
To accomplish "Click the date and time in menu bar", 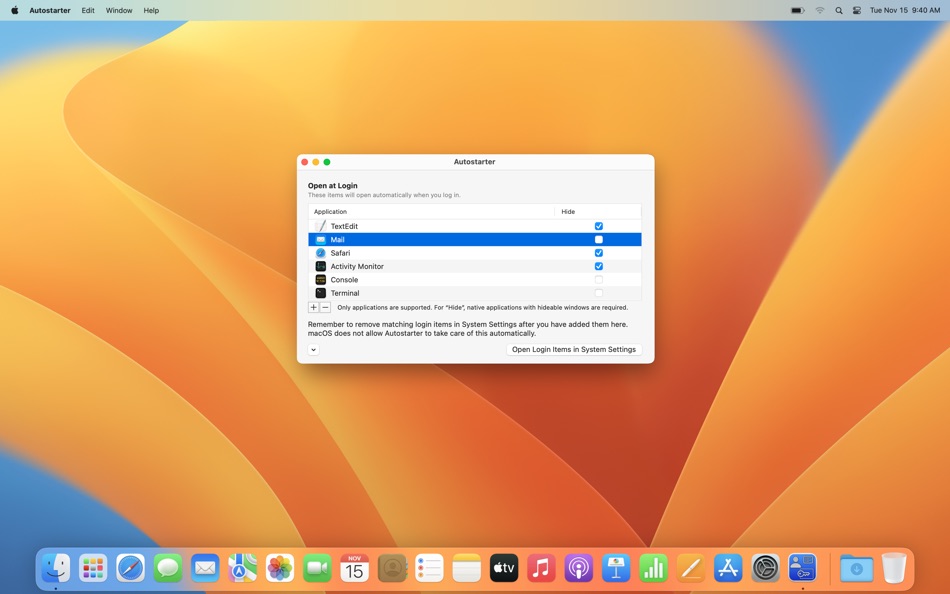I will (x=905, y=10).
